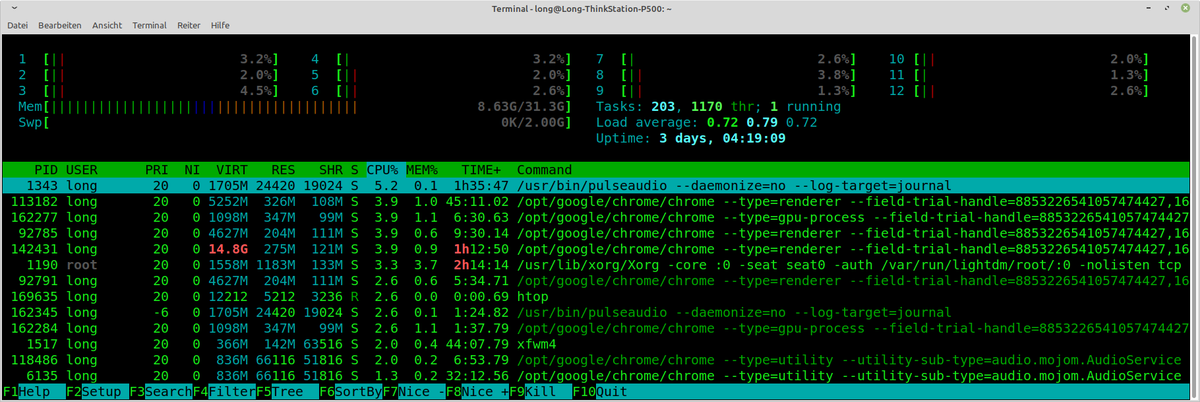Image resolution: width=1200 pixels, height=402 pixels.
Task: Sort by the USER column header
Action: pyautogui.click(x=82, y=170)
